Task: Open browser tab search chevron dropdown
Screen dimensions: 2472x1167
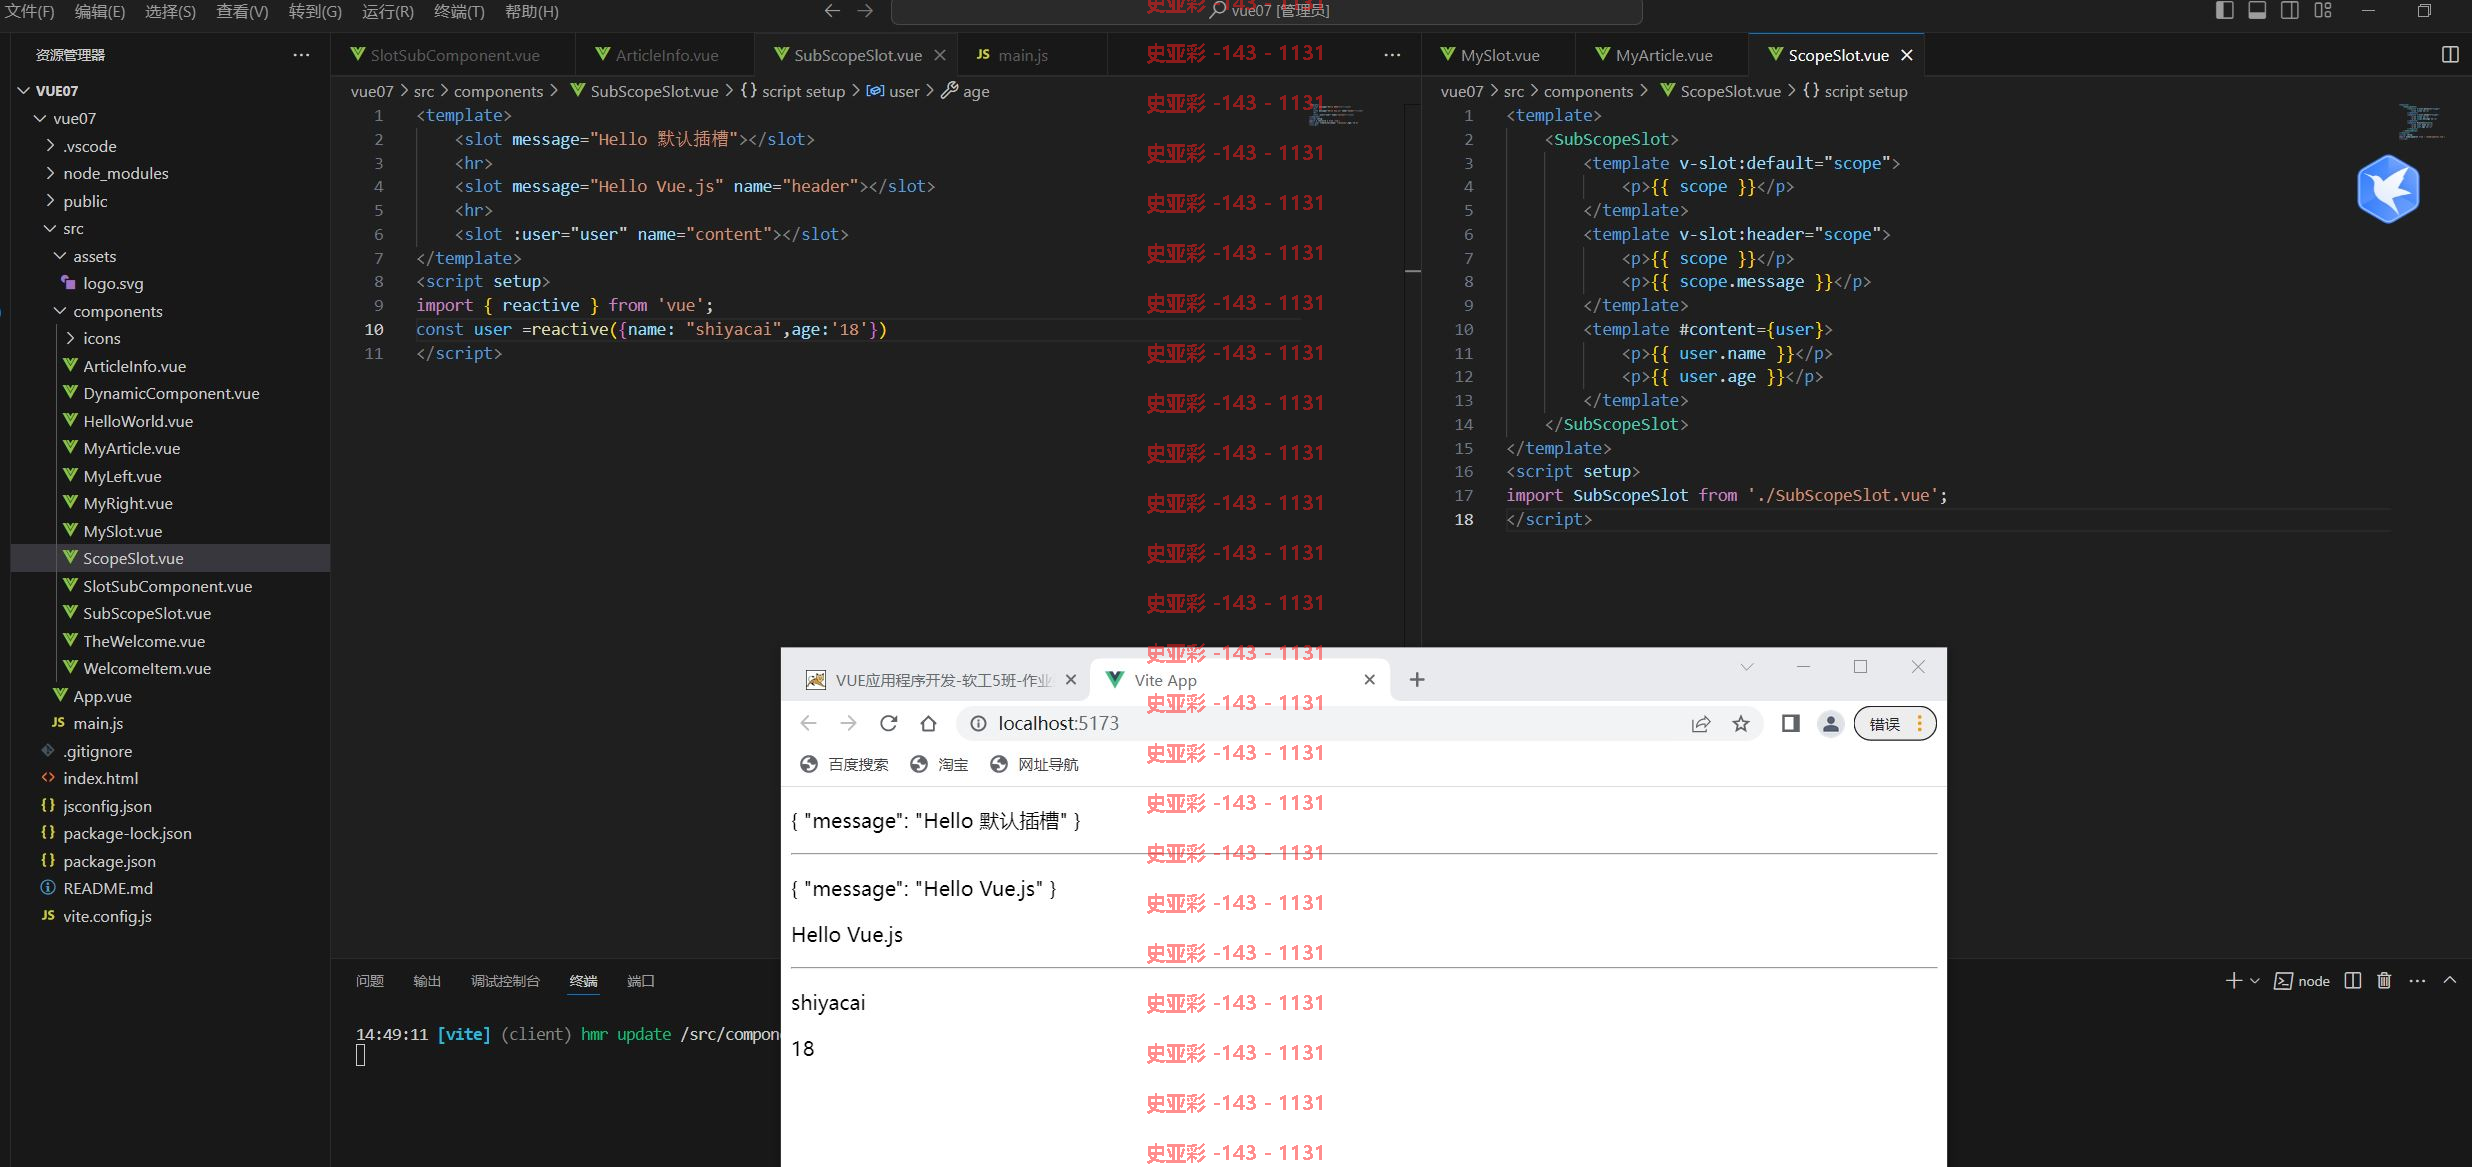Action: [x=1747, y=667]
